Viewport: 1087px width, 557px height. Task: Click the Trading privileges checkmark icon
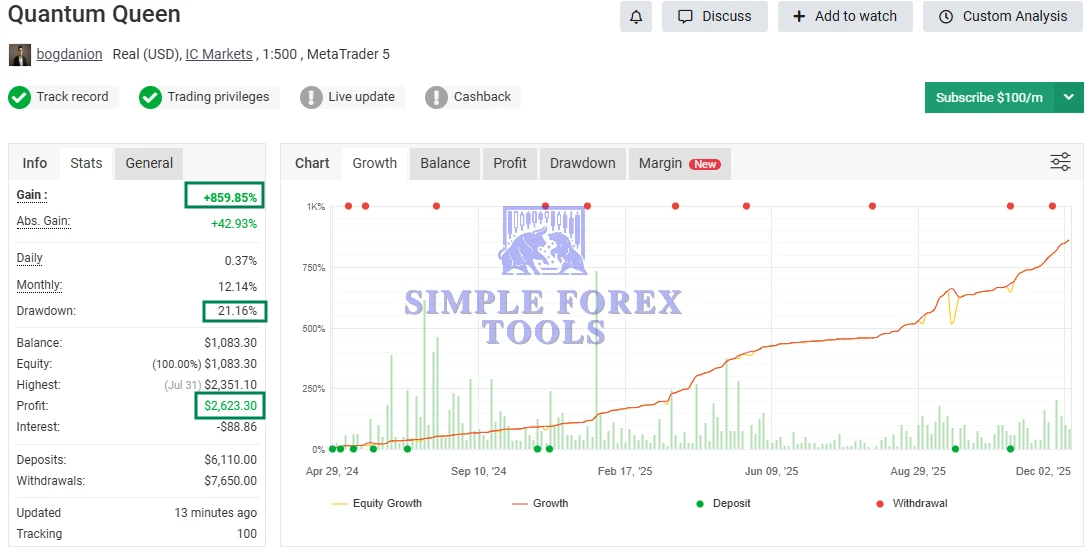pyautogui.click(x=150, y=97)
